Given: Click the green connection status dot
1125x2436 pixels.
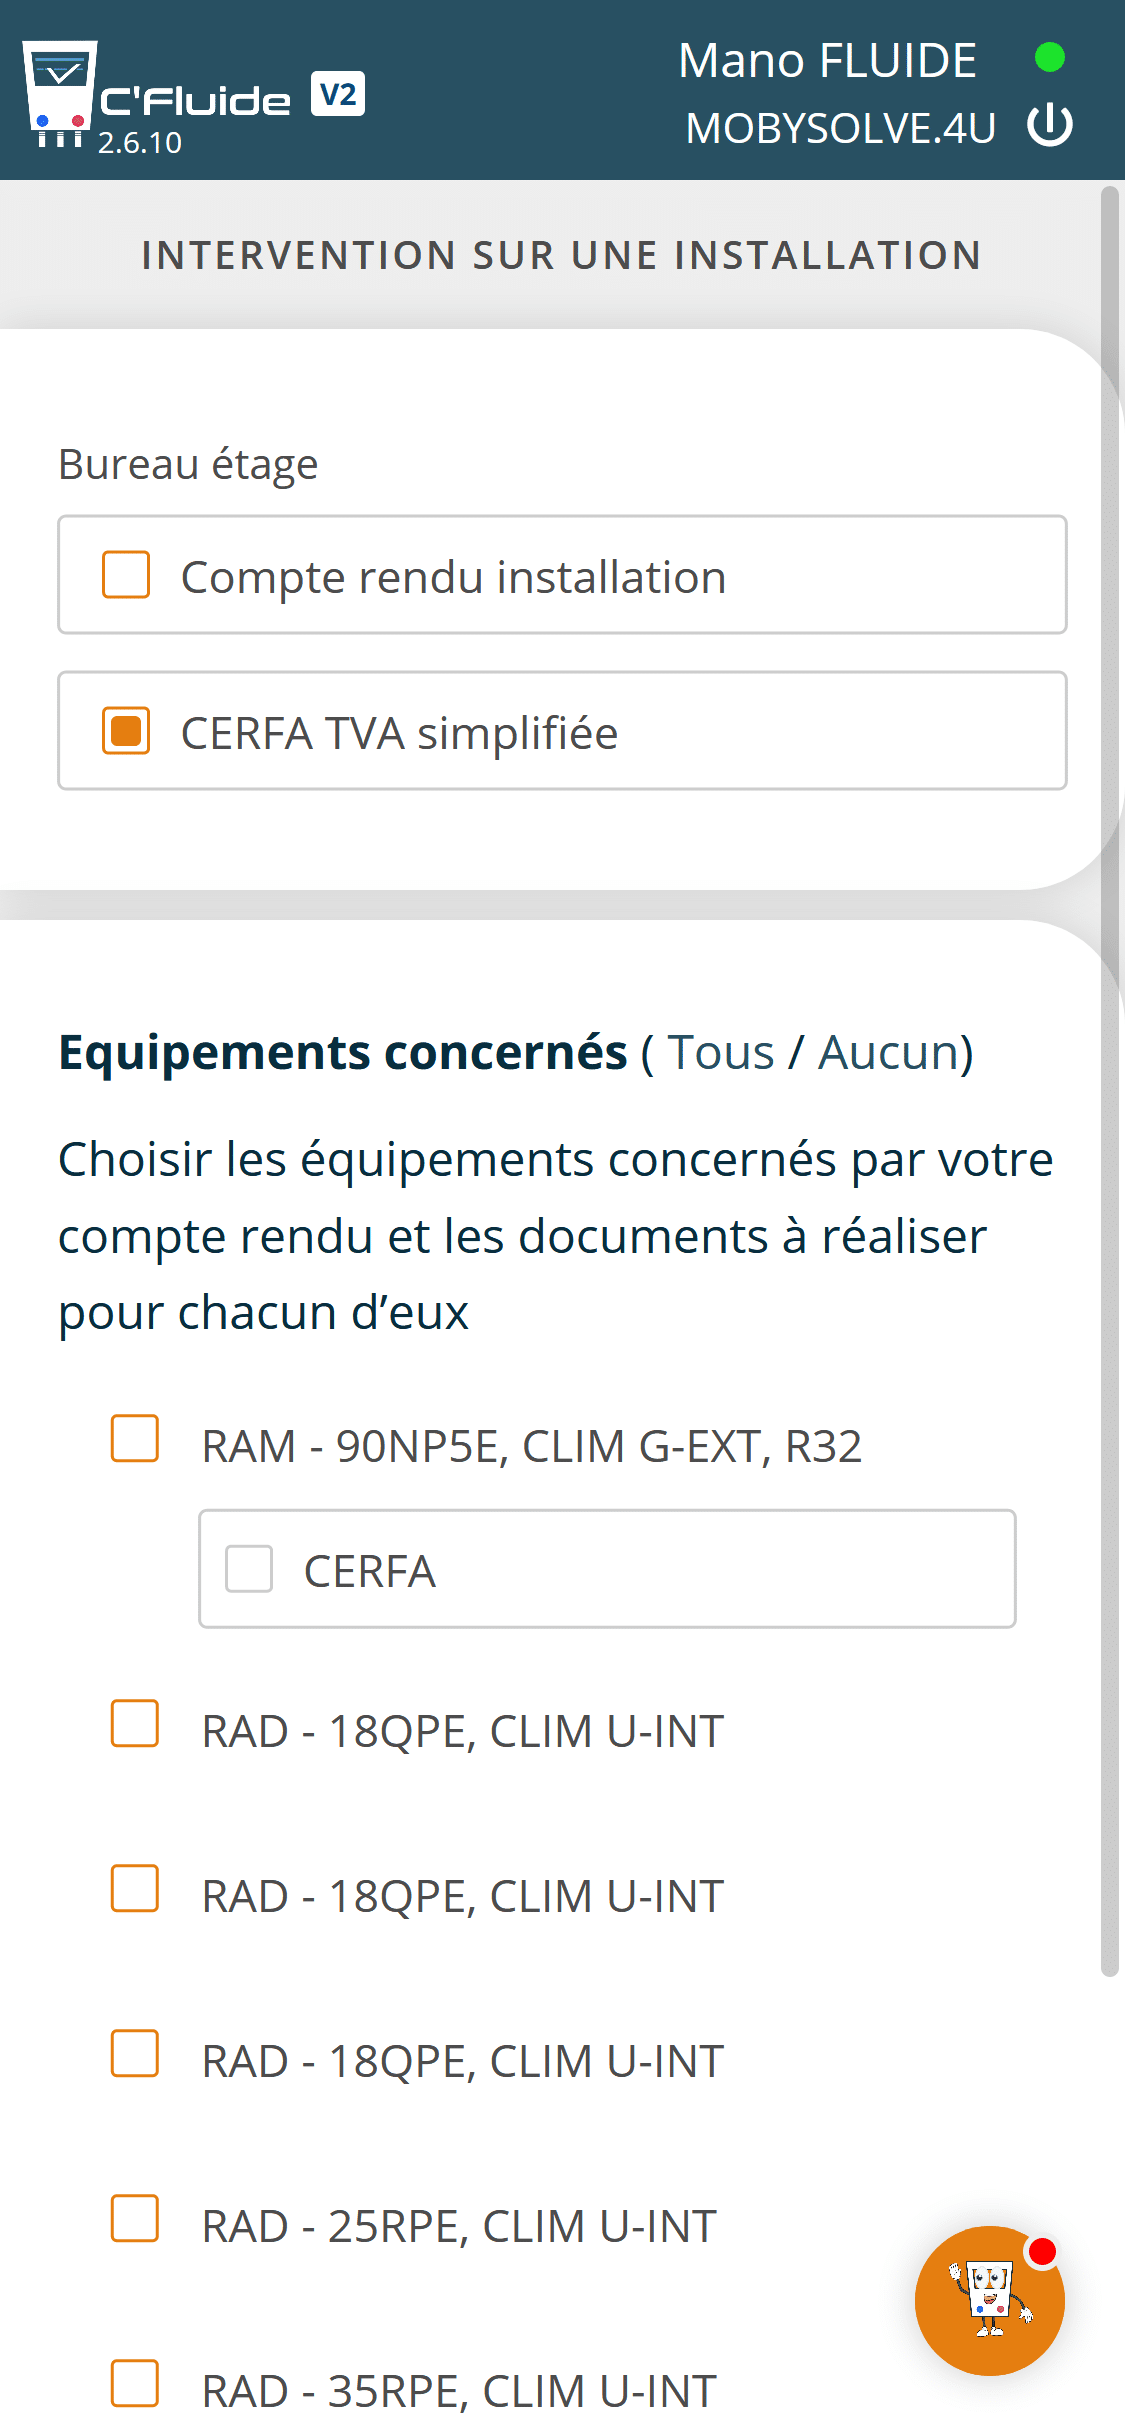Looking at the screenshot, I should 1049,58.
